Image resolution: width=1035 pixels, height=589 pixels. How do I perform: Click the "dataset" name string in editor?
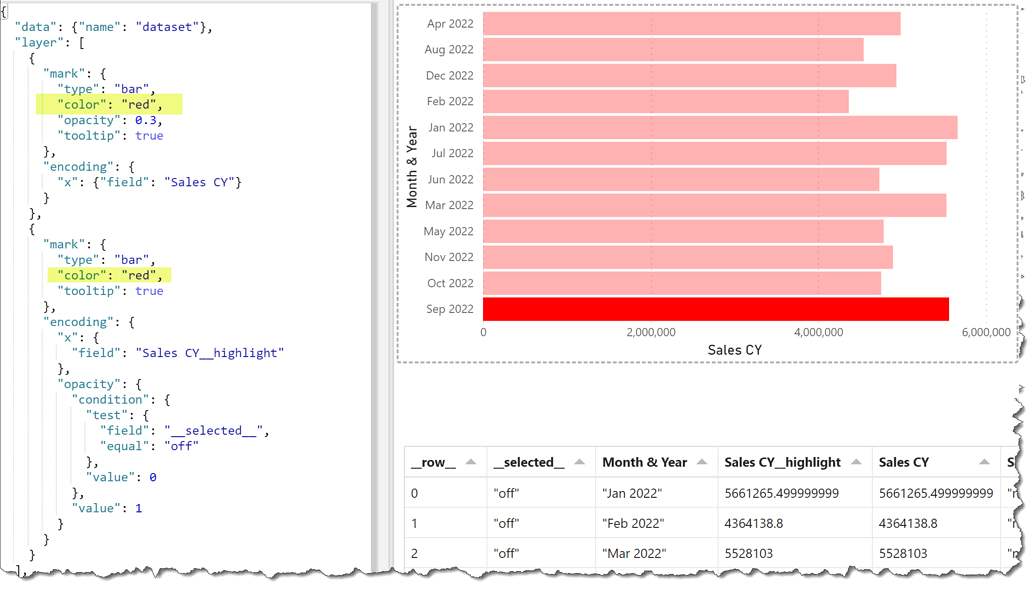pyautogui.click(x=167, y=27)
